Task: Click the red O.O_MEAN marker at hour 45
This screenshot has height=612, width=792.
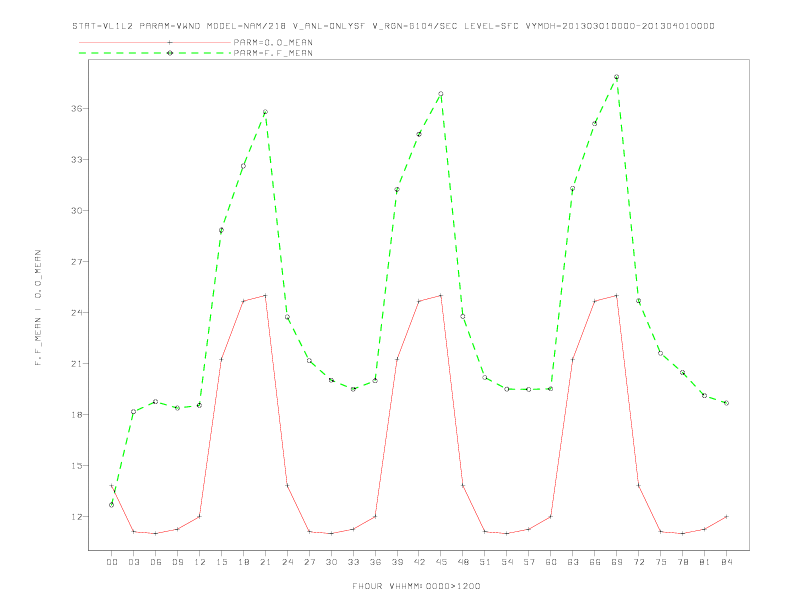Action: click(x=441, y=295)
